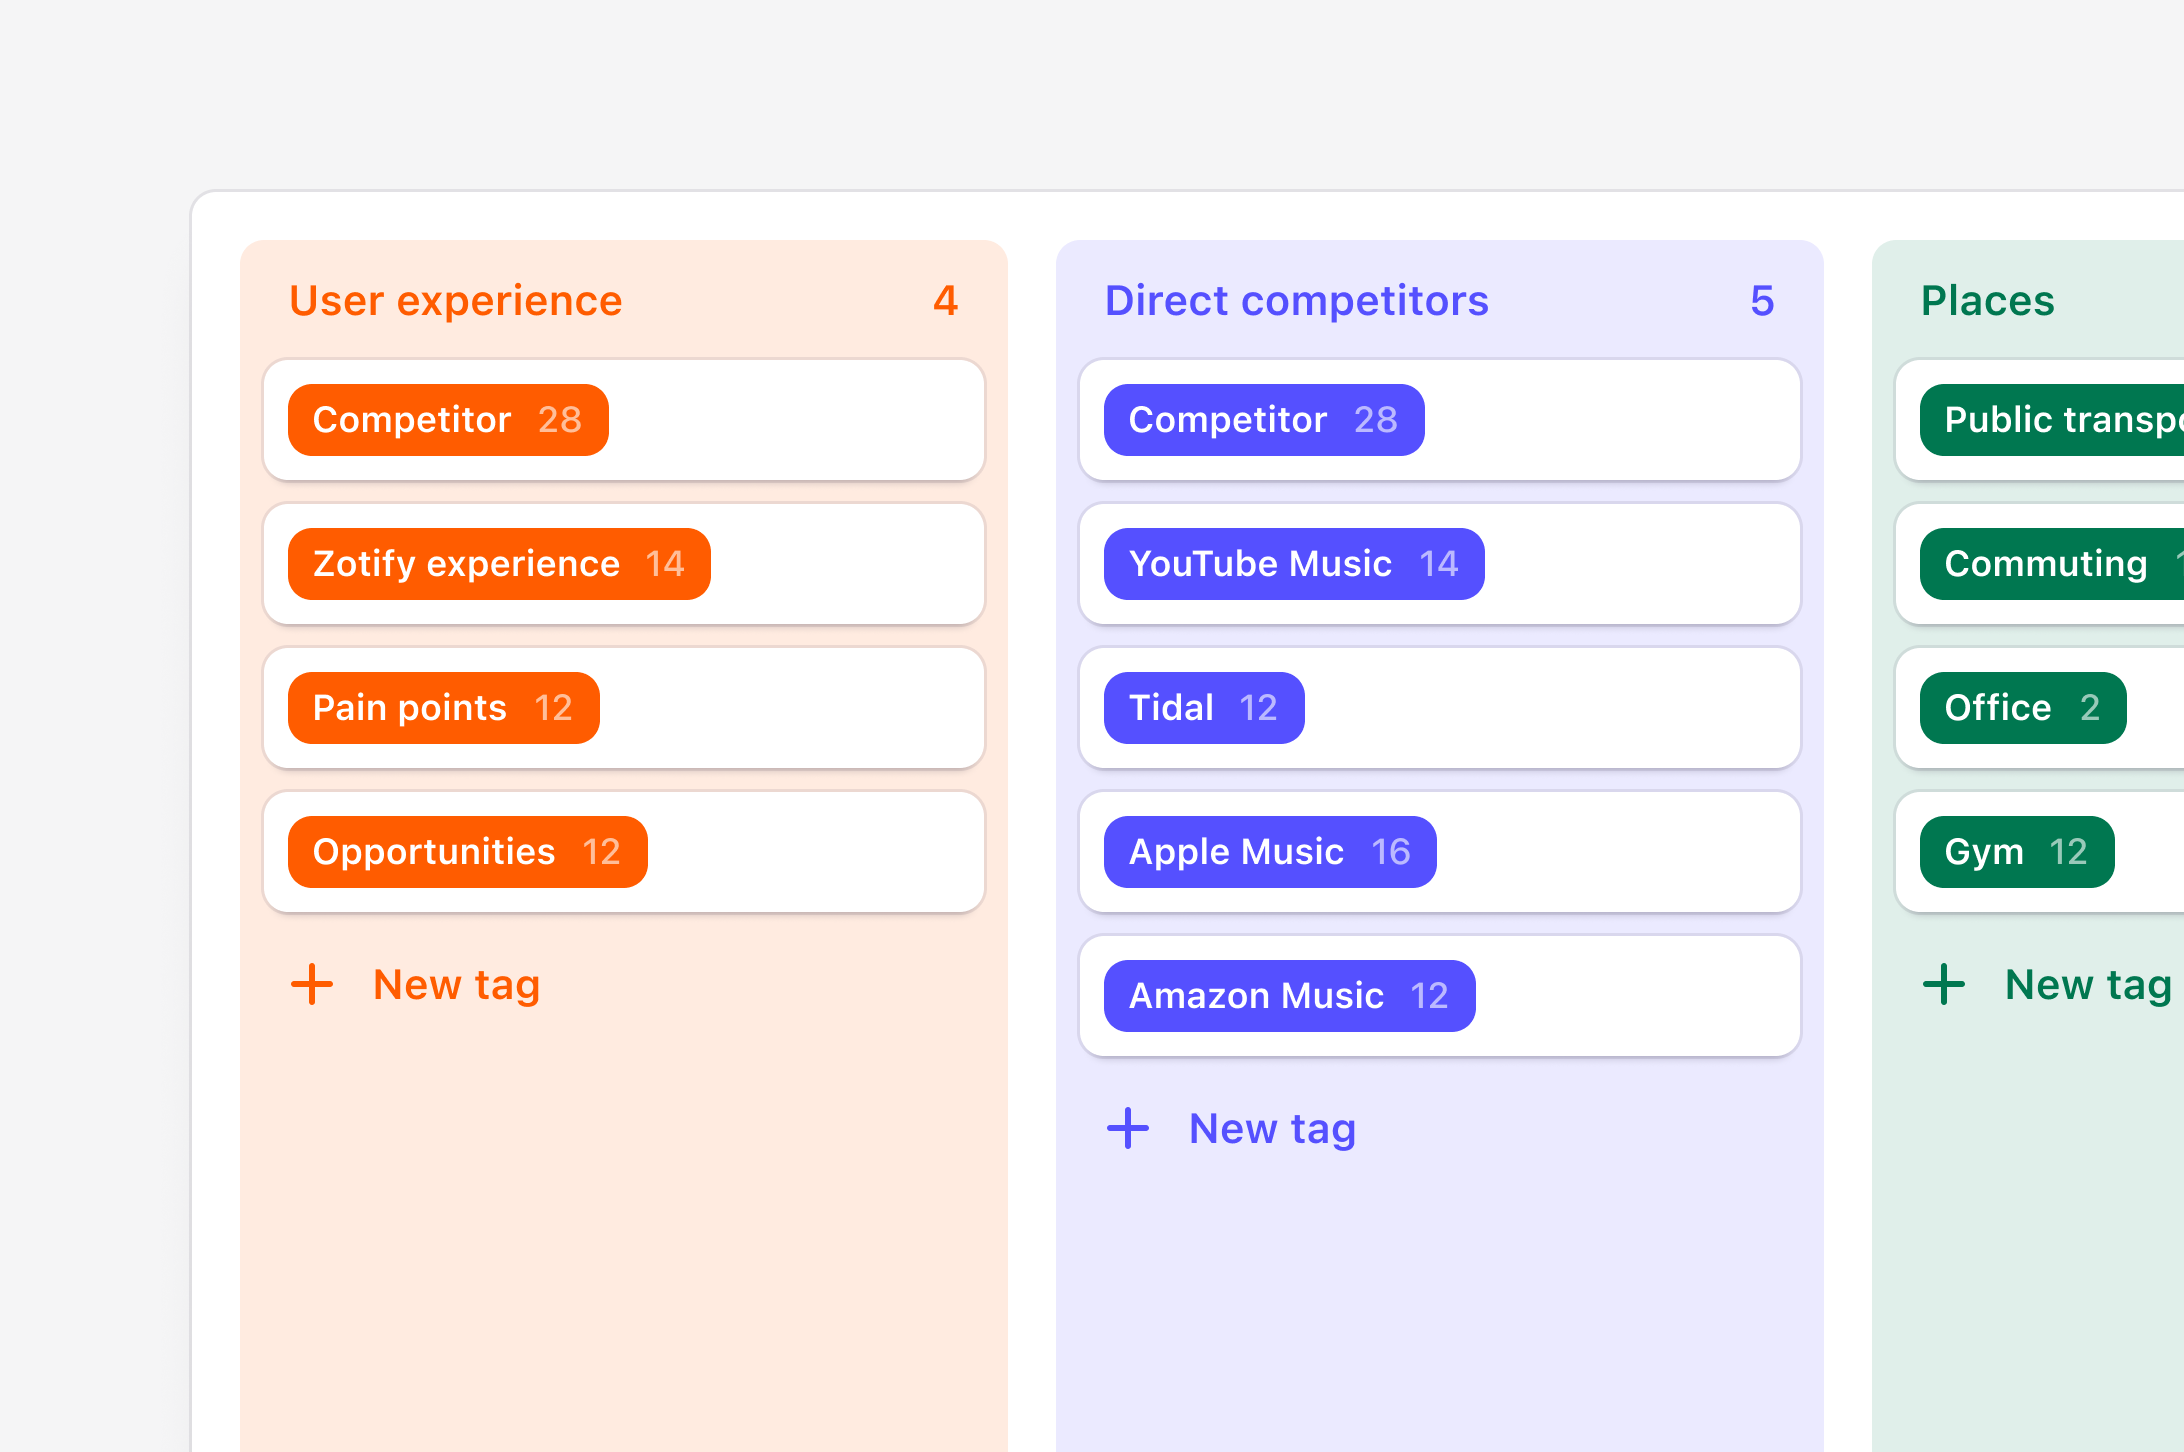The height and width of the screenshot is (1452, 2184).
Task: Select the Pain points tag
Action: [443, 708]
